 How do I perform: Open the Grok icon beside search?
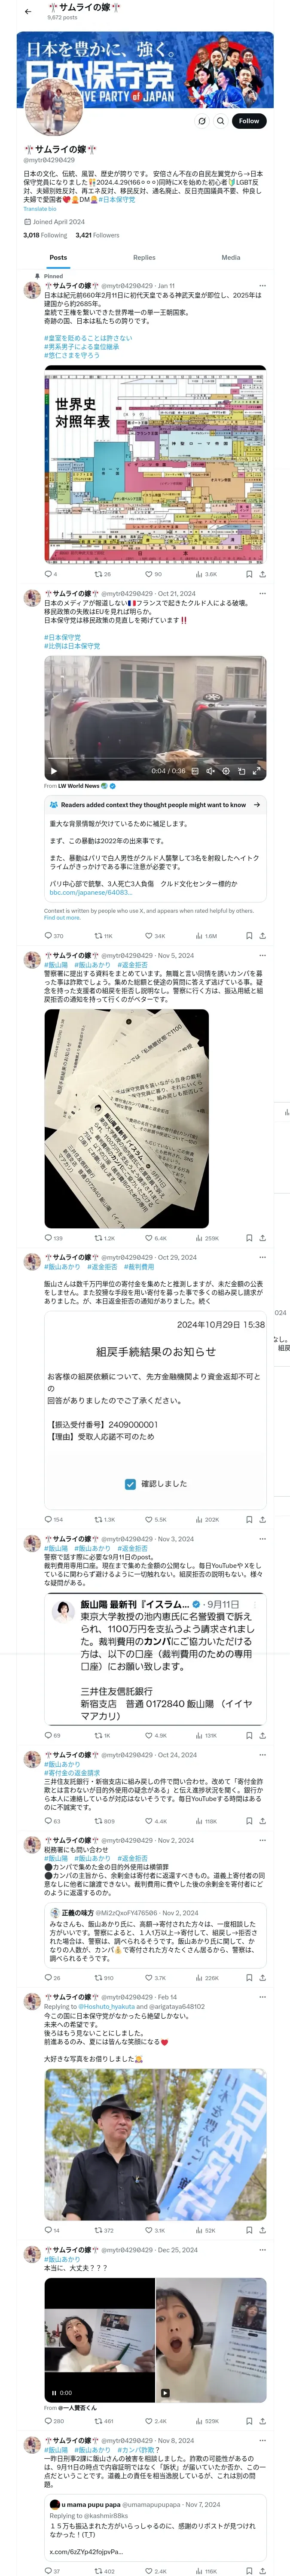[x=202, y=121]
